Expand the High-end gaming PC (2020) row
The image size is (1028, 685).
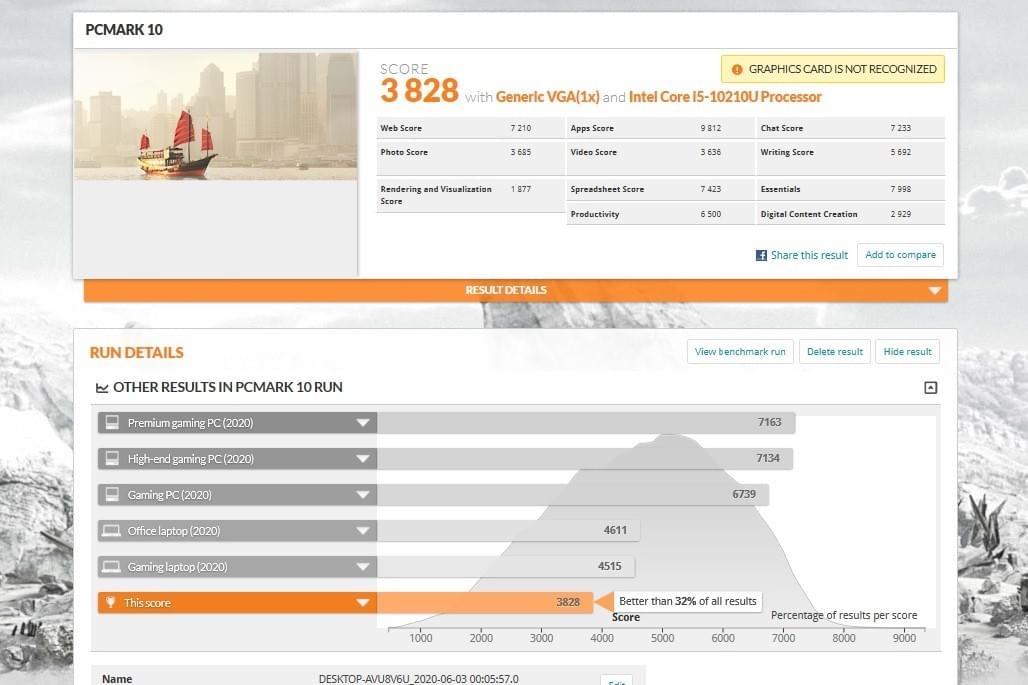click(x=363, y=459)
